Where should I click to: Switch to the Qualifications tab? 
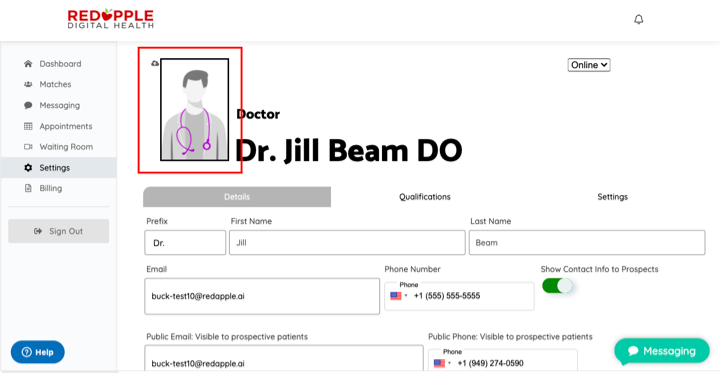pyautogui.click(x=425, y=197)
